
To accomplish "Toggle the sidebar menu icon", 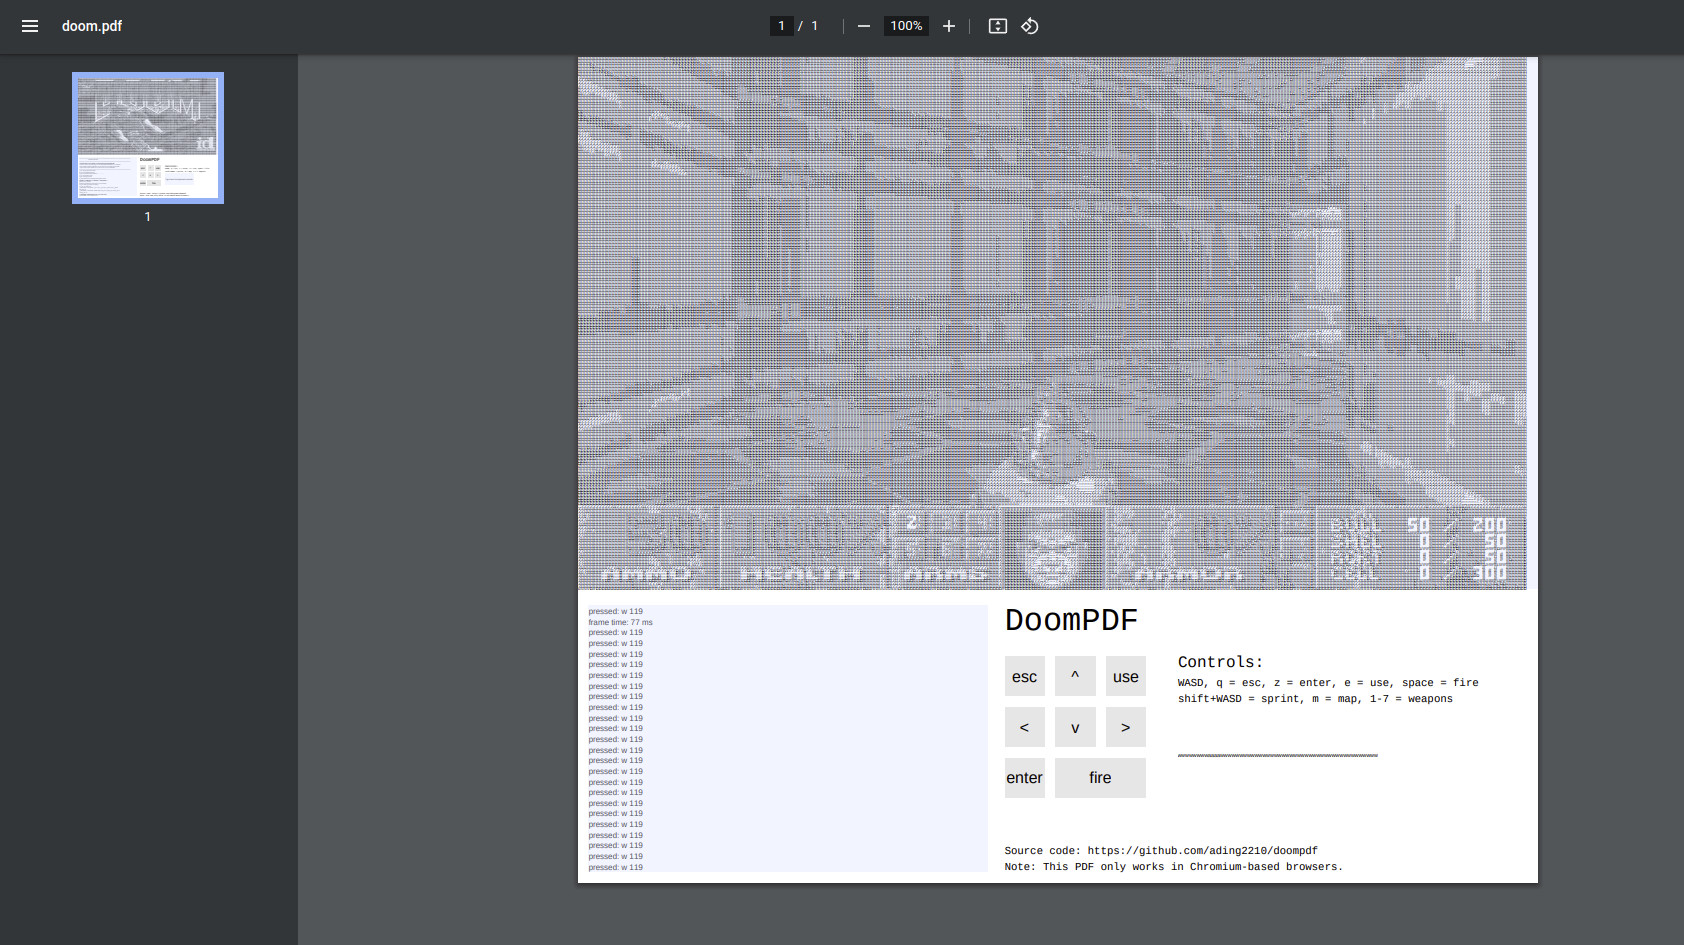I will [30, 26].
